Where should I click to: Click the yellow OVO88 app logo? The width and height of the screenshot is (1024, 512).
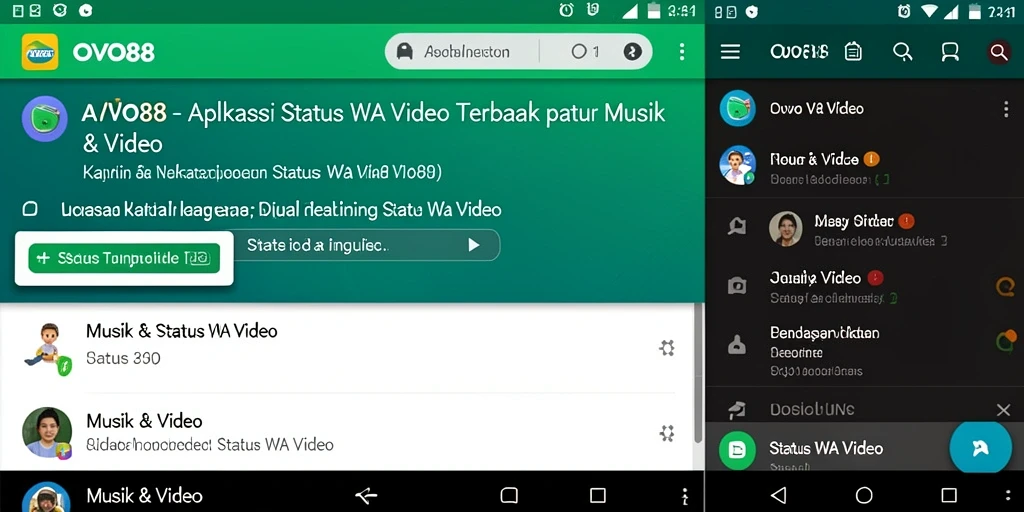(x=40, y=52)
